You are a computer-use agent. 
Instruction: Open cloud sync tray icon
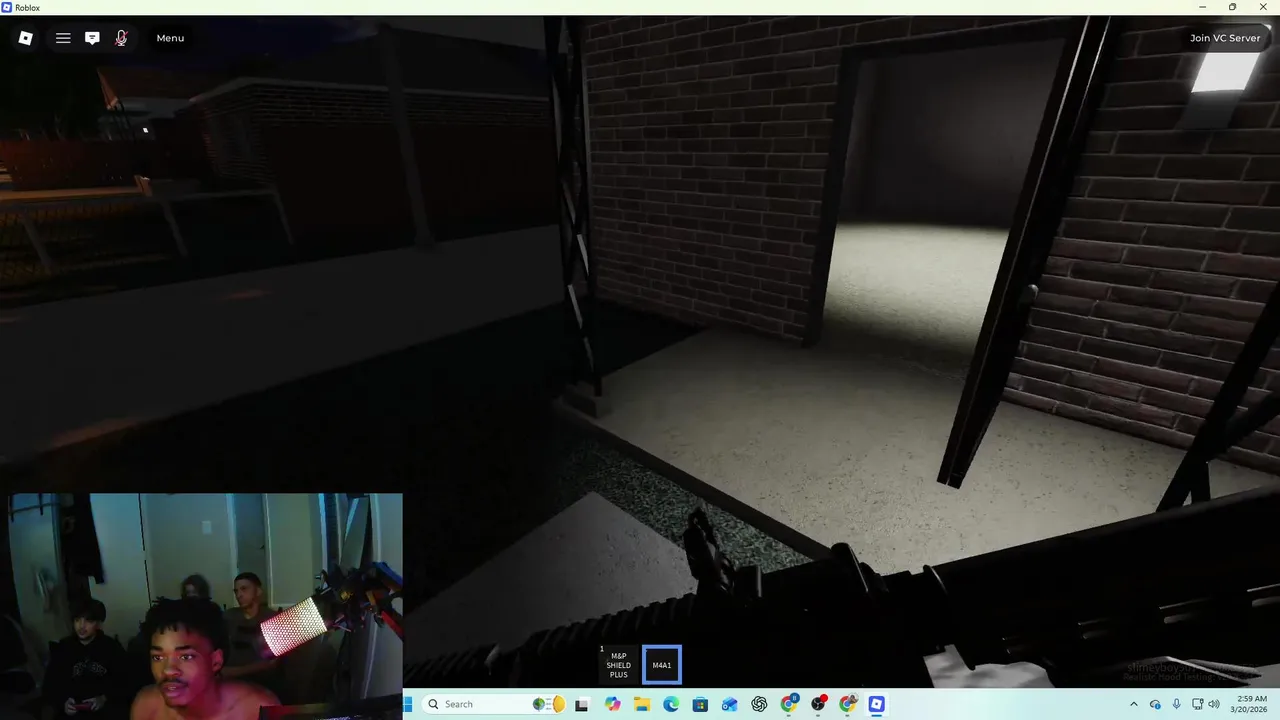tap(1155, 704)
